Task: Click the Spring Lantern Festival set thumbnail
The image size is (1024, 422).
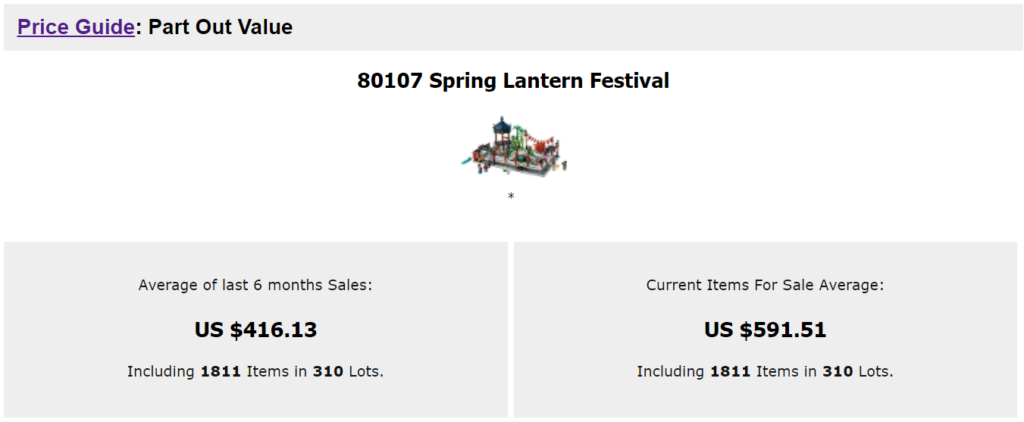Action: [513, 148]
